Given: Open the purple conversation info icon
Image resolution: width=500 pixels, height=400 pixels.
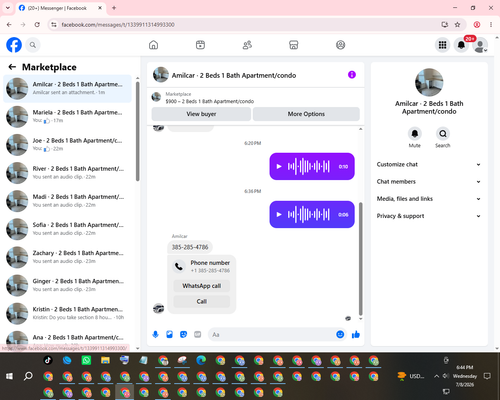Looking at the screenshot, I should tap(352, 75).
